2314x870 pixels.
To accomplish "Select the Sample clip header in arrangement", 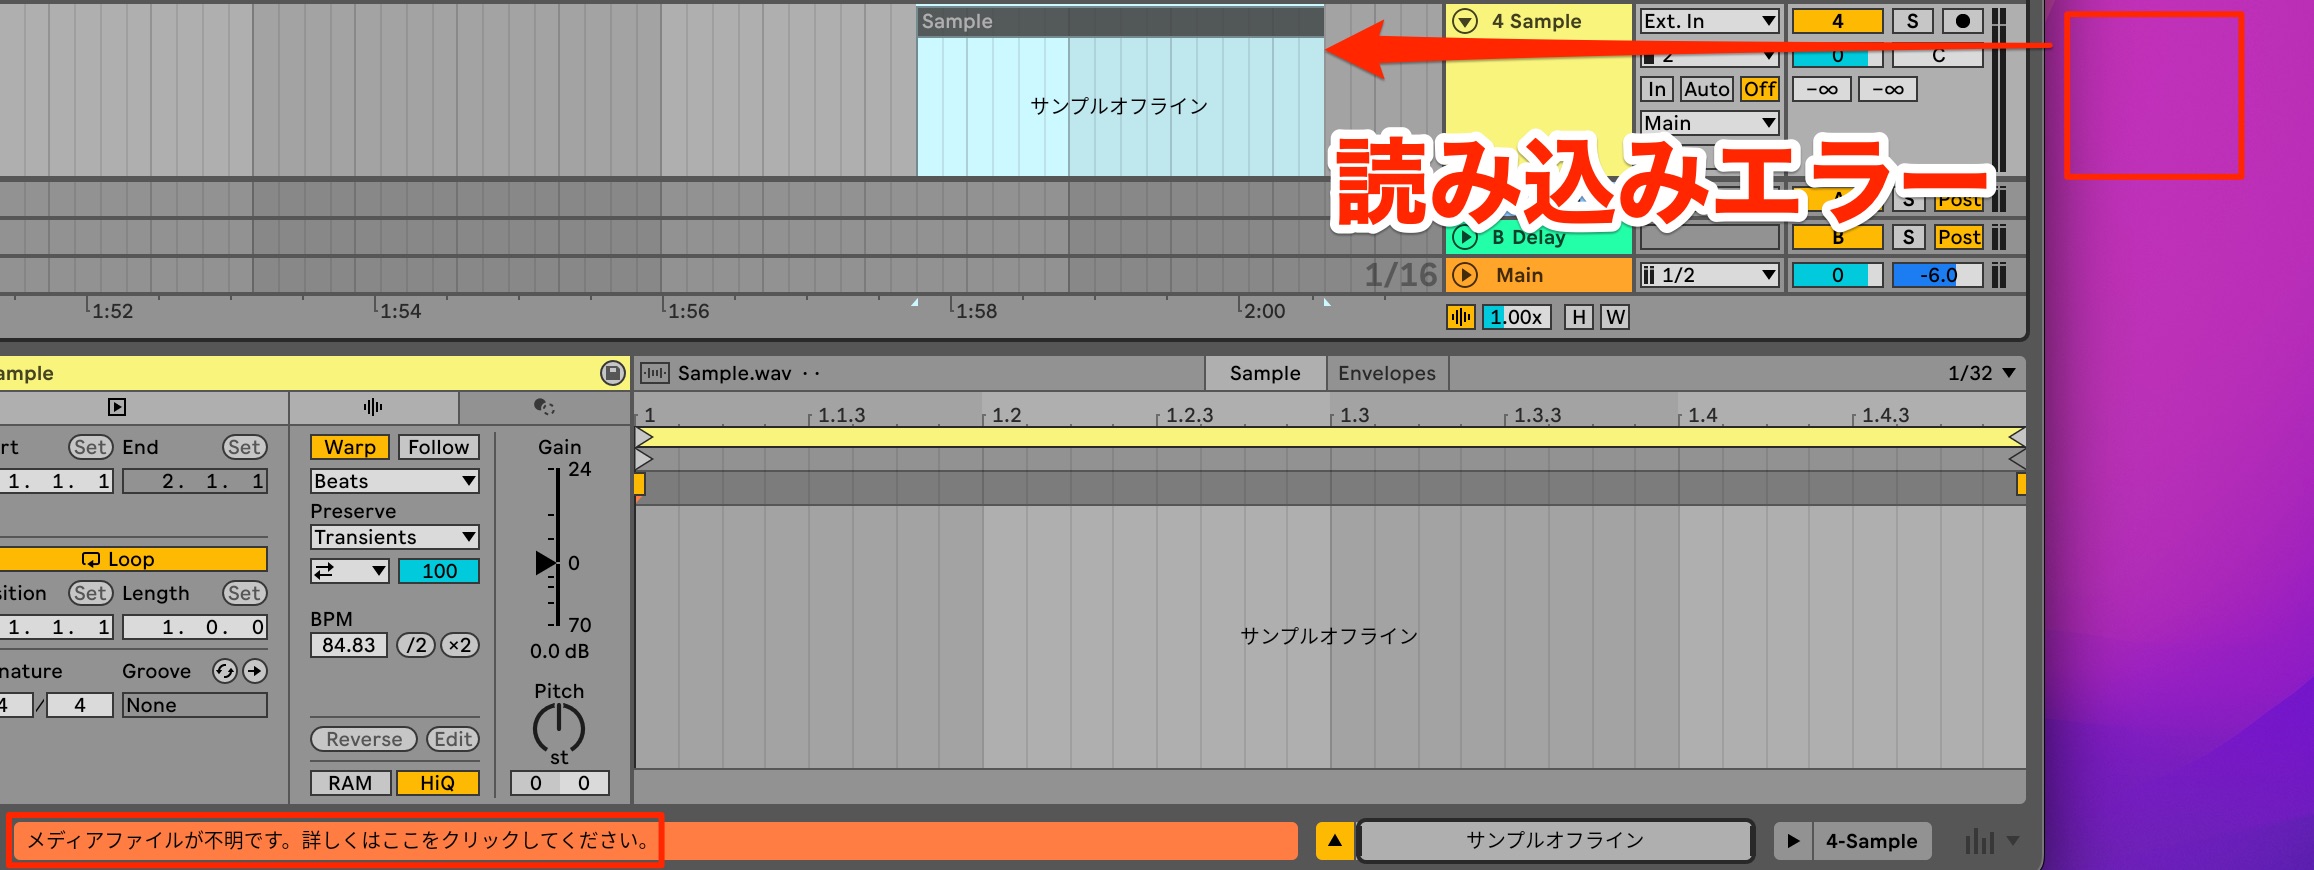I will click(1120, 21).
